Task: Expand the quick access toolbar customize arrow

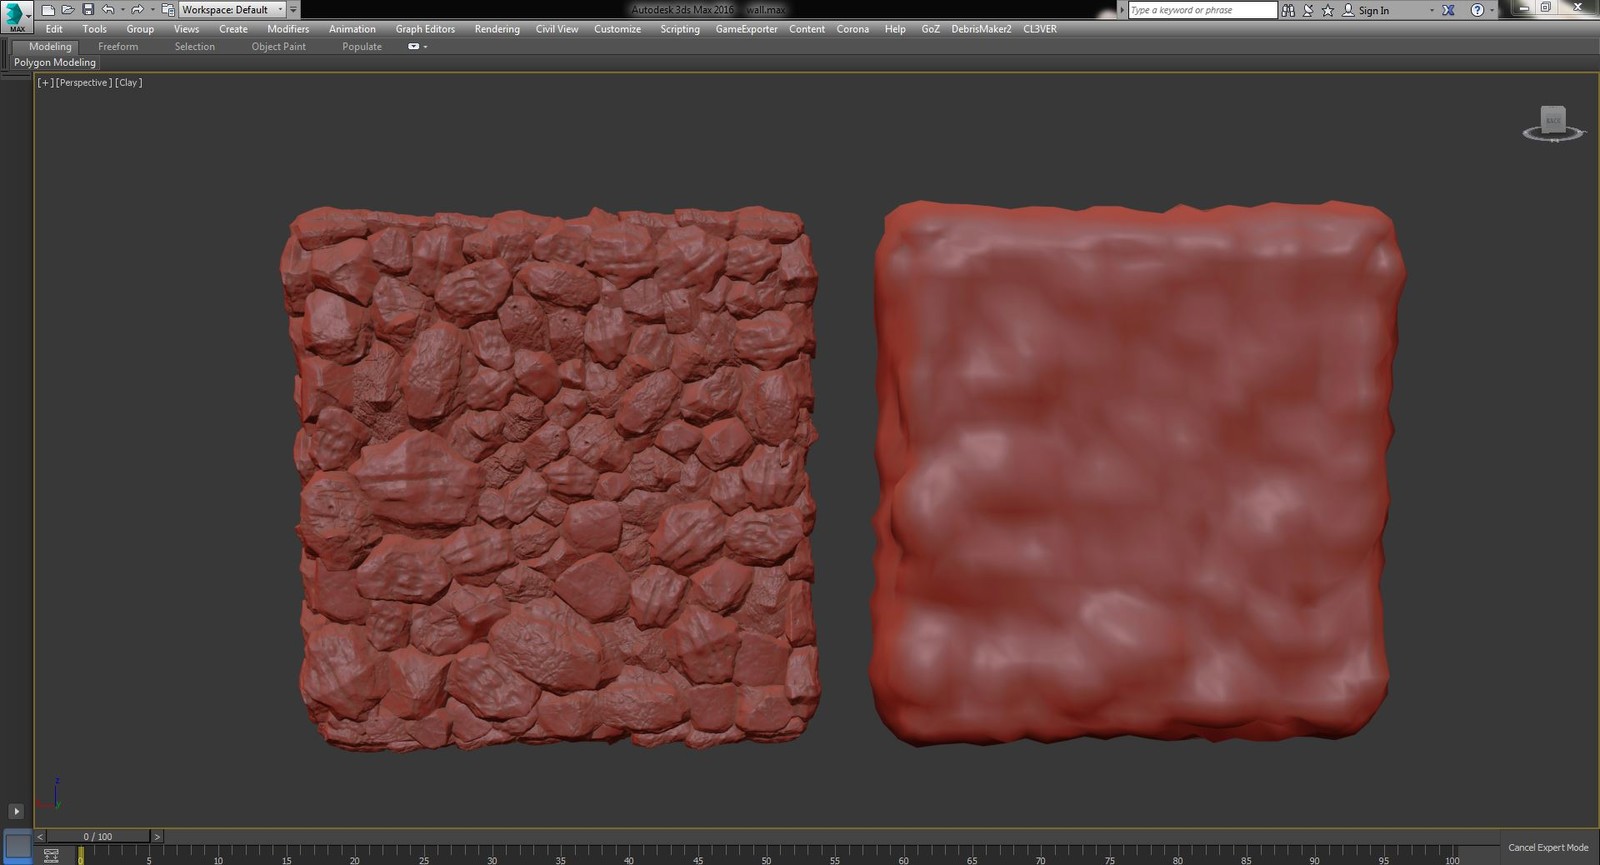Action: coord(293,10)
